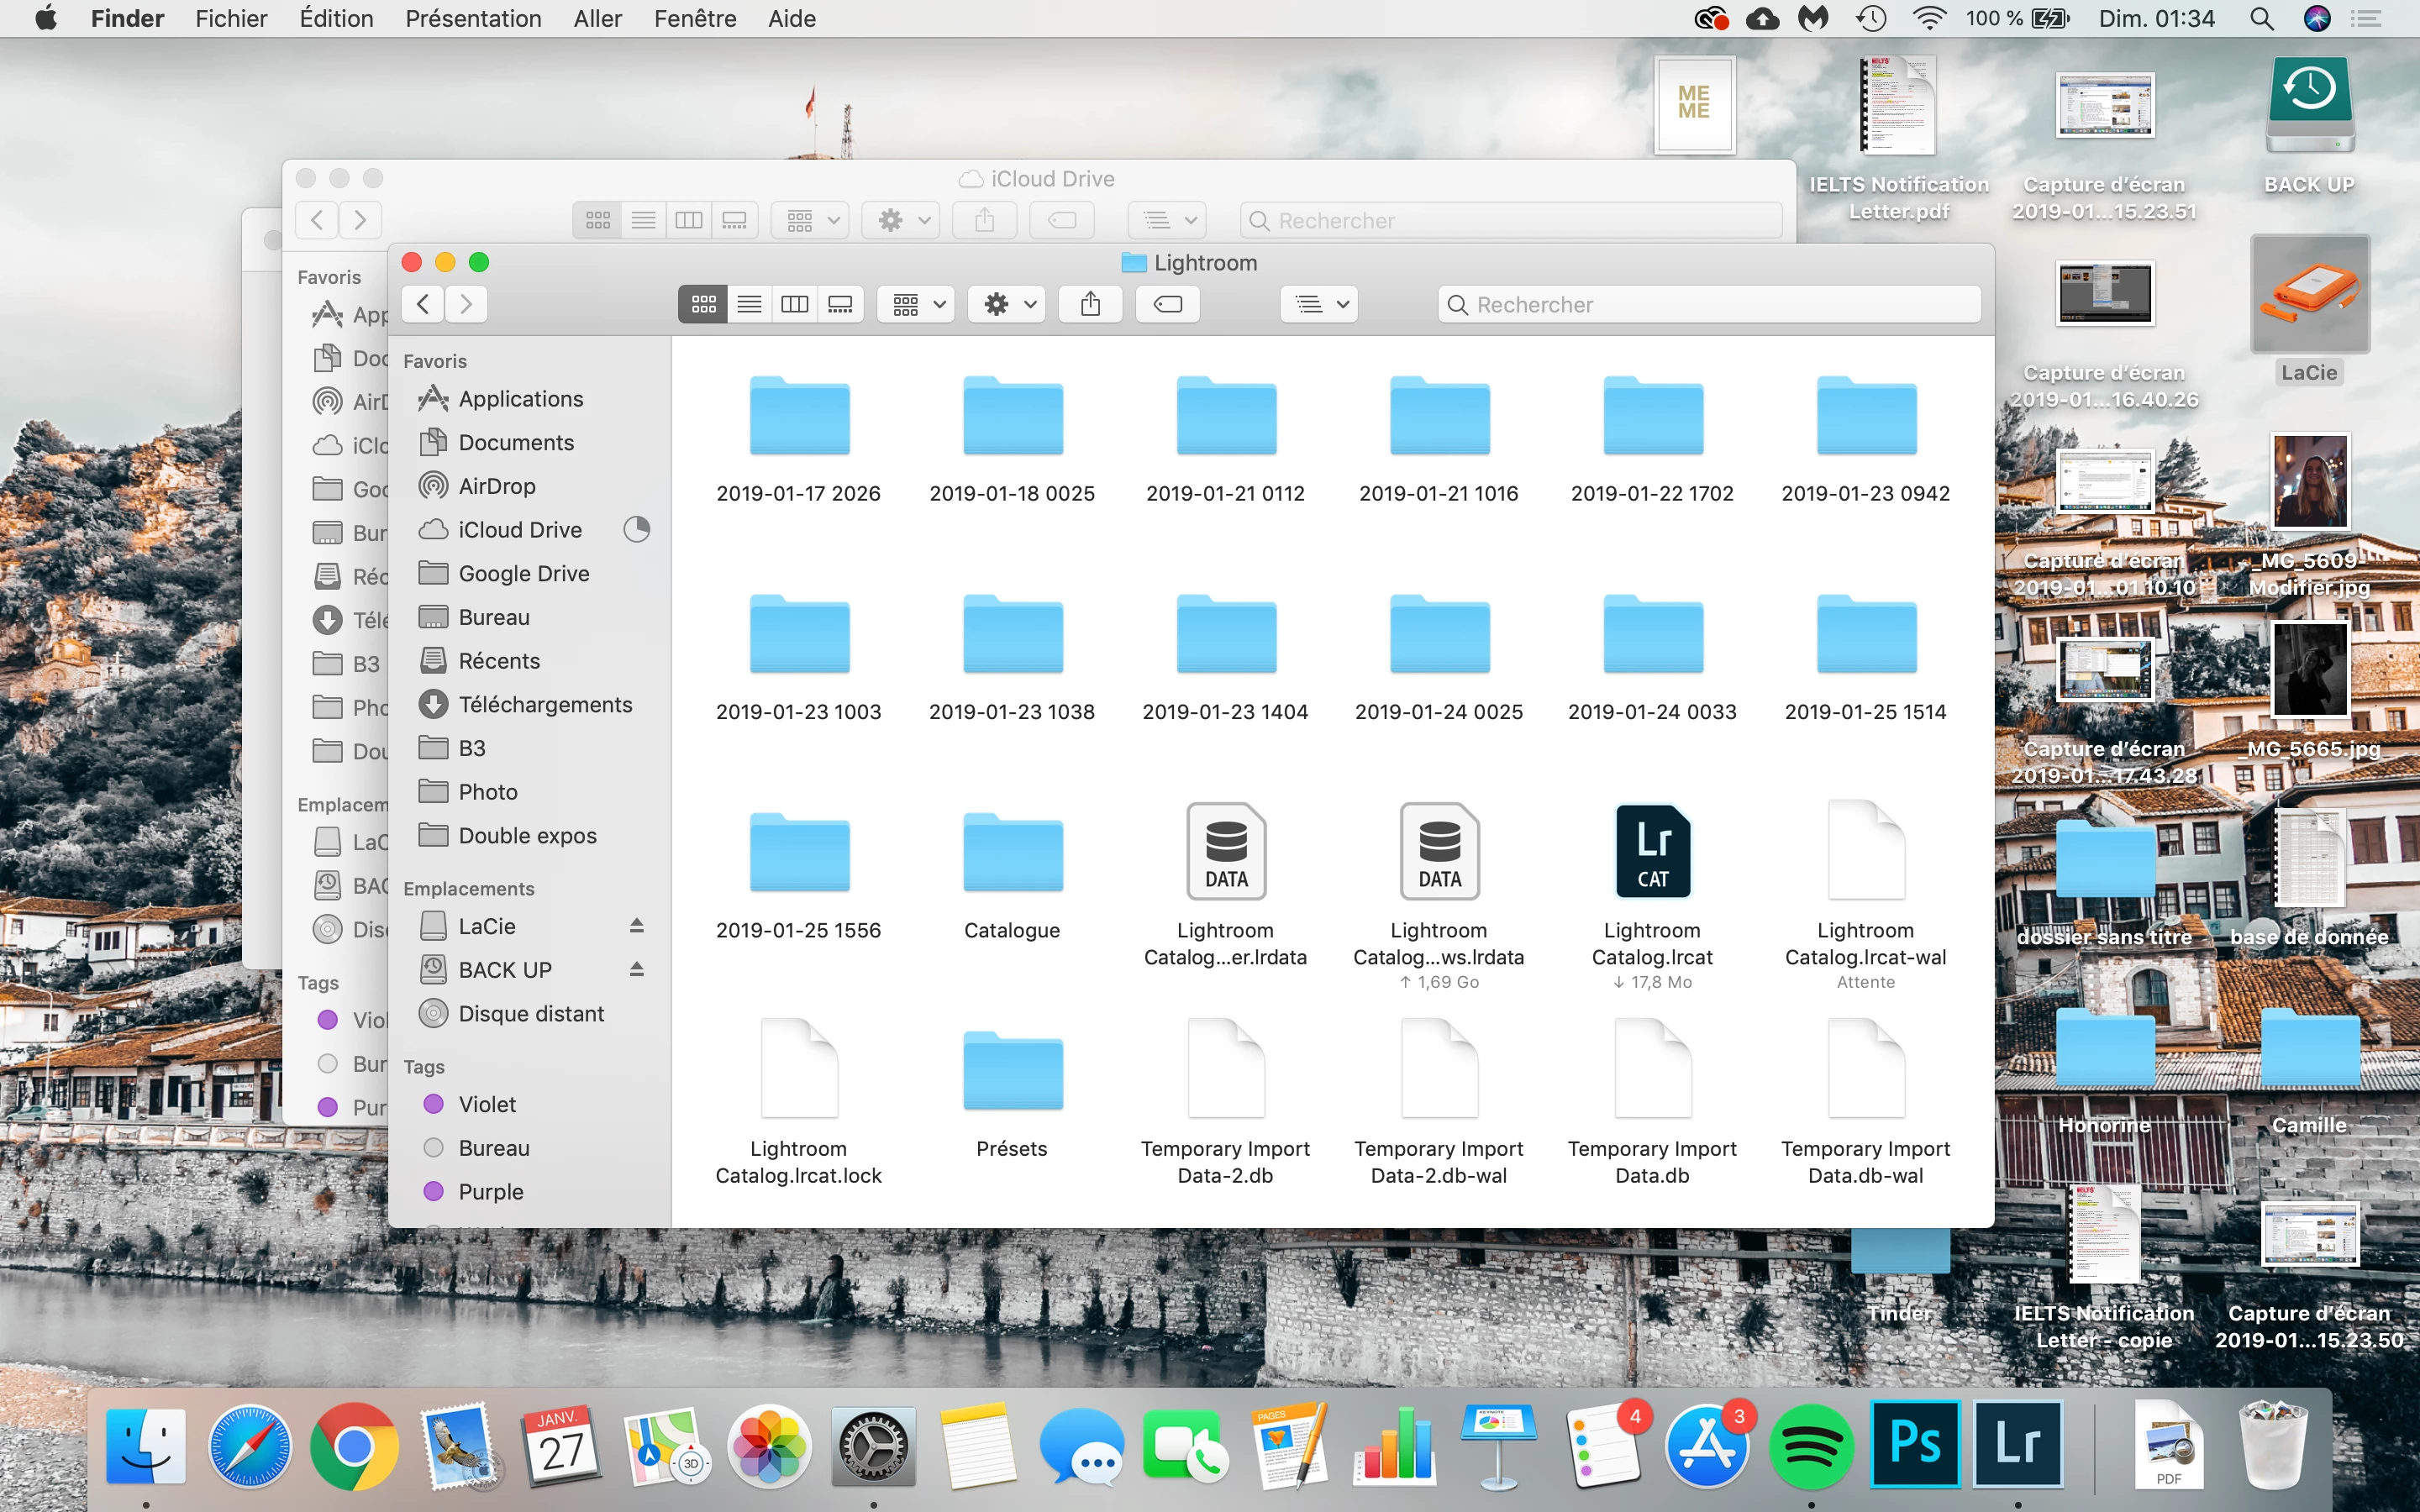The image size is (2420, 1512).
Task: Click the Edit Tags toolbar button
Action: coord(1167,304)
